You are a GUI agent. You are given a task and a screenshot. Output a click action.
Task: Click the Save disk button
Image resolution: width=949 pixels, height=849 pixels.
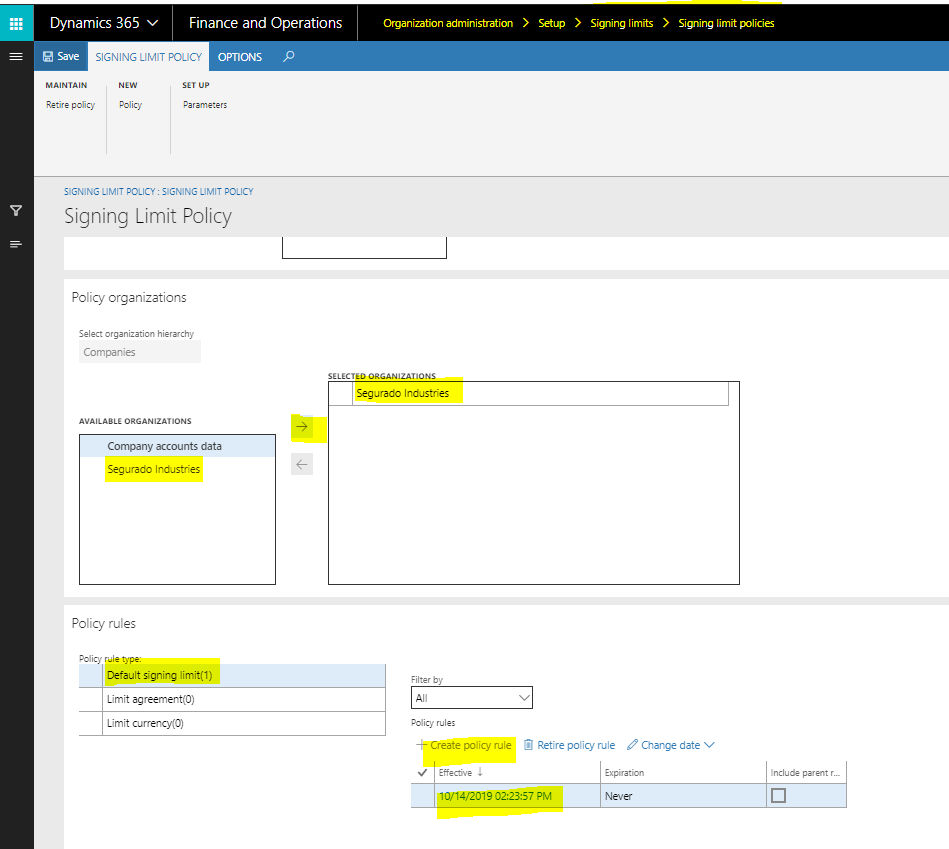click(x=61, y=56)
